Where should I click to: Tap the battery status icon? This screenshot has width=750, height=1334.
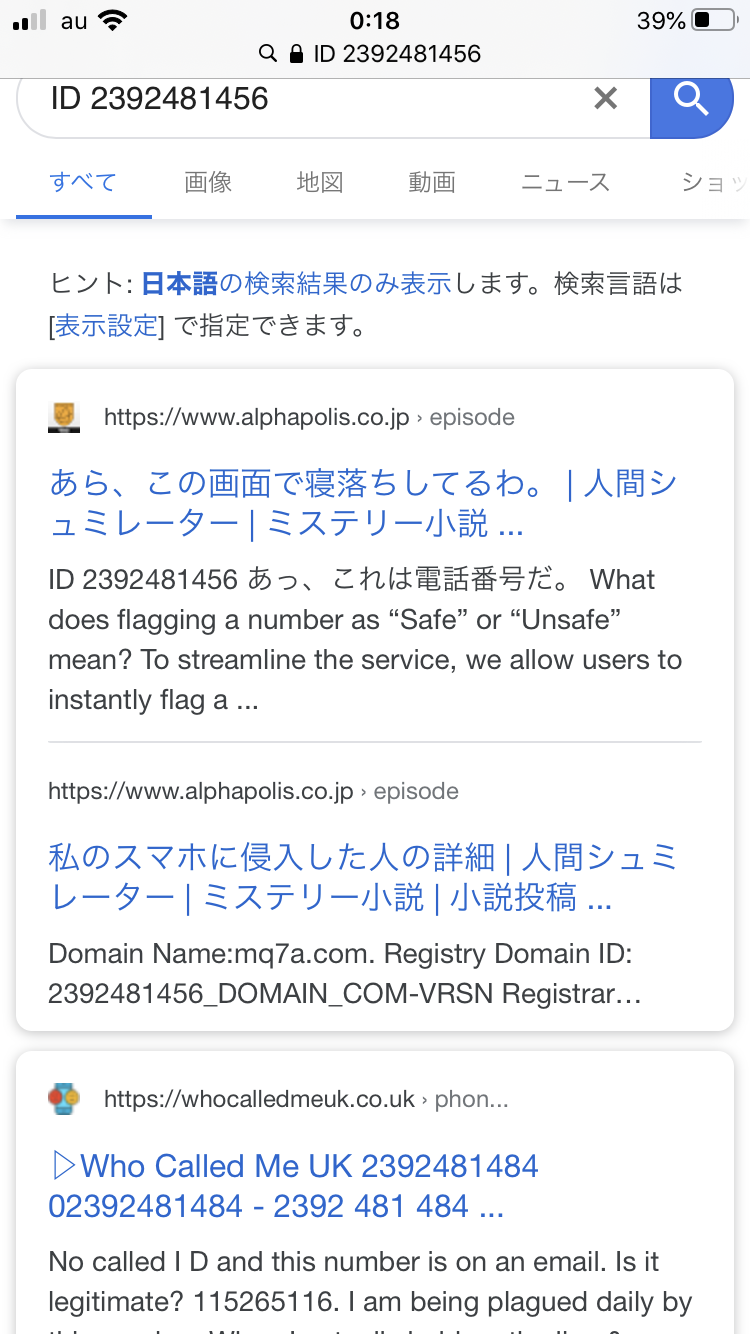coord(714,20)
